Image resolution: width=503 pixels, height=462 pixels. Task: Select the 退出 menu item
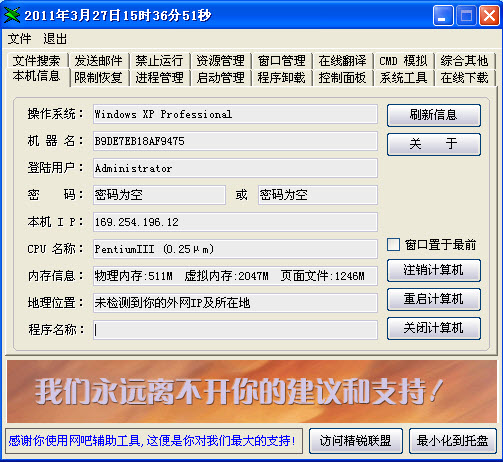[x=55, y=39]
